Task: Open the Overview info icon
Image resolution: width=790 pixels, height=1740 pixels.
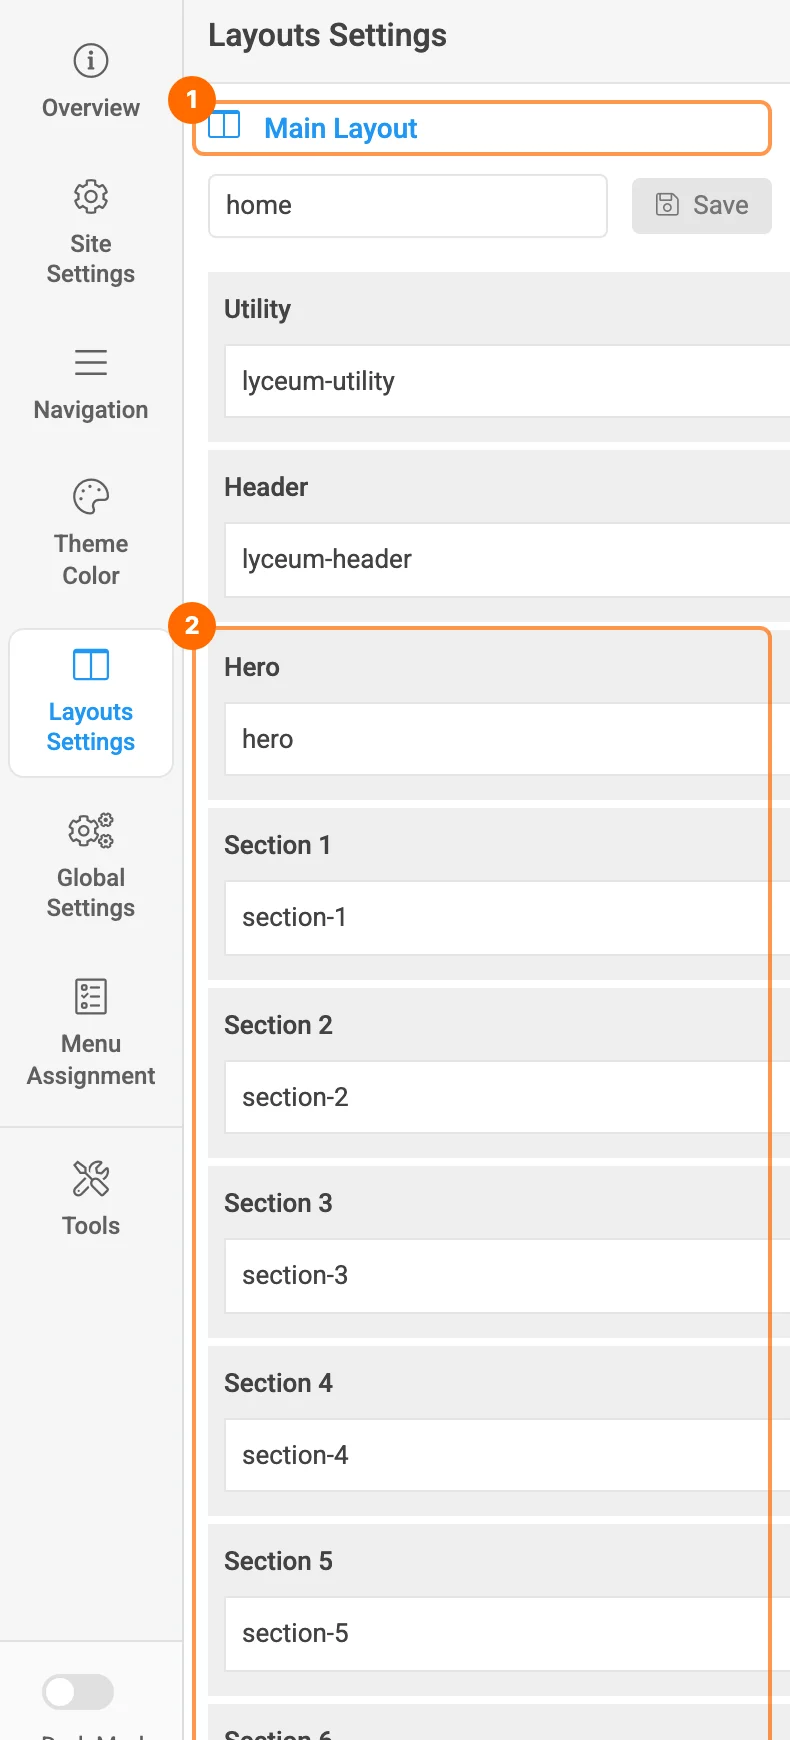Action: 91,61
